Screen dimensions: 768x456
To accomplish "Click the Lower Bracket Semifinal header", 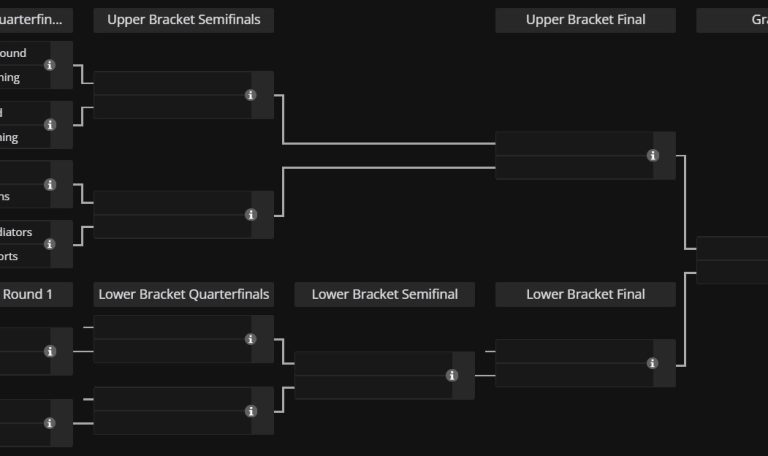I will click(x=385, y=294).
